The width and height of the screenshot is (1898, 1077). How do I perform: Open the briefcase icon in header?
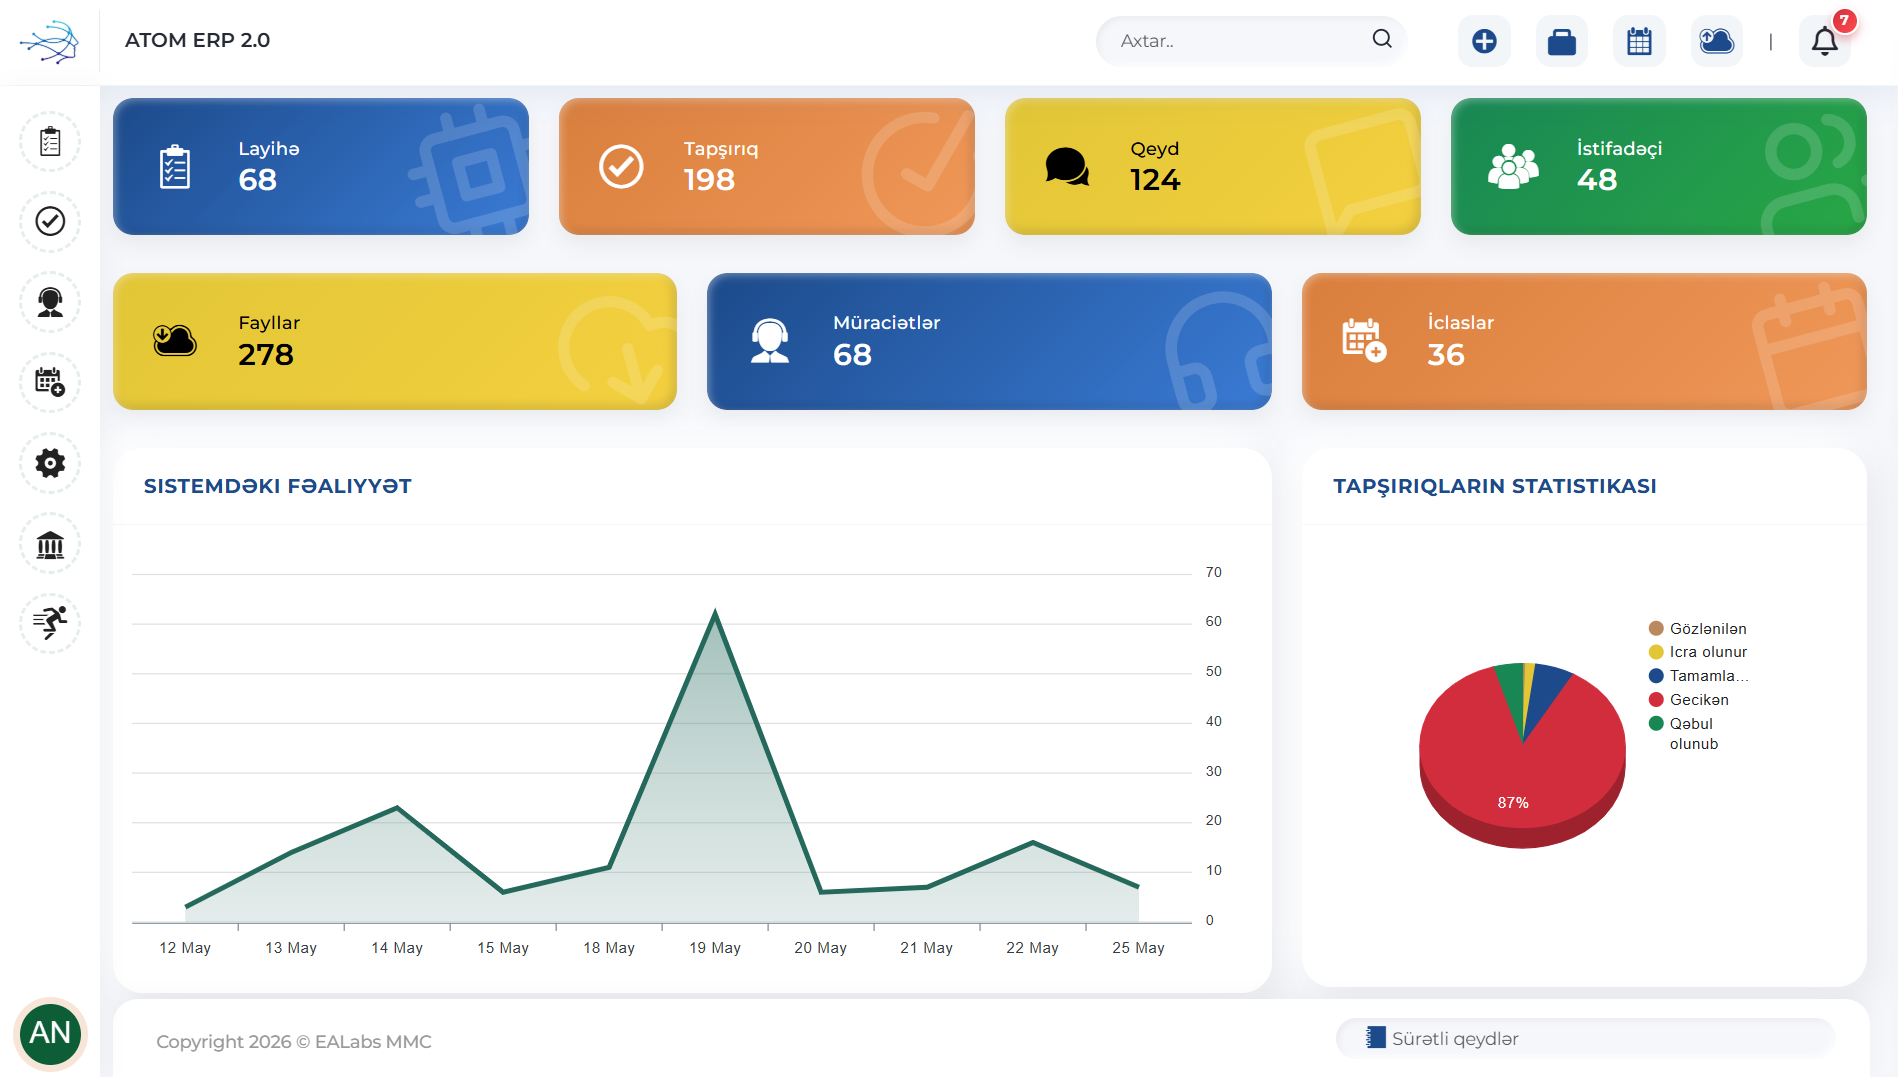click(x=1562, y=41)
